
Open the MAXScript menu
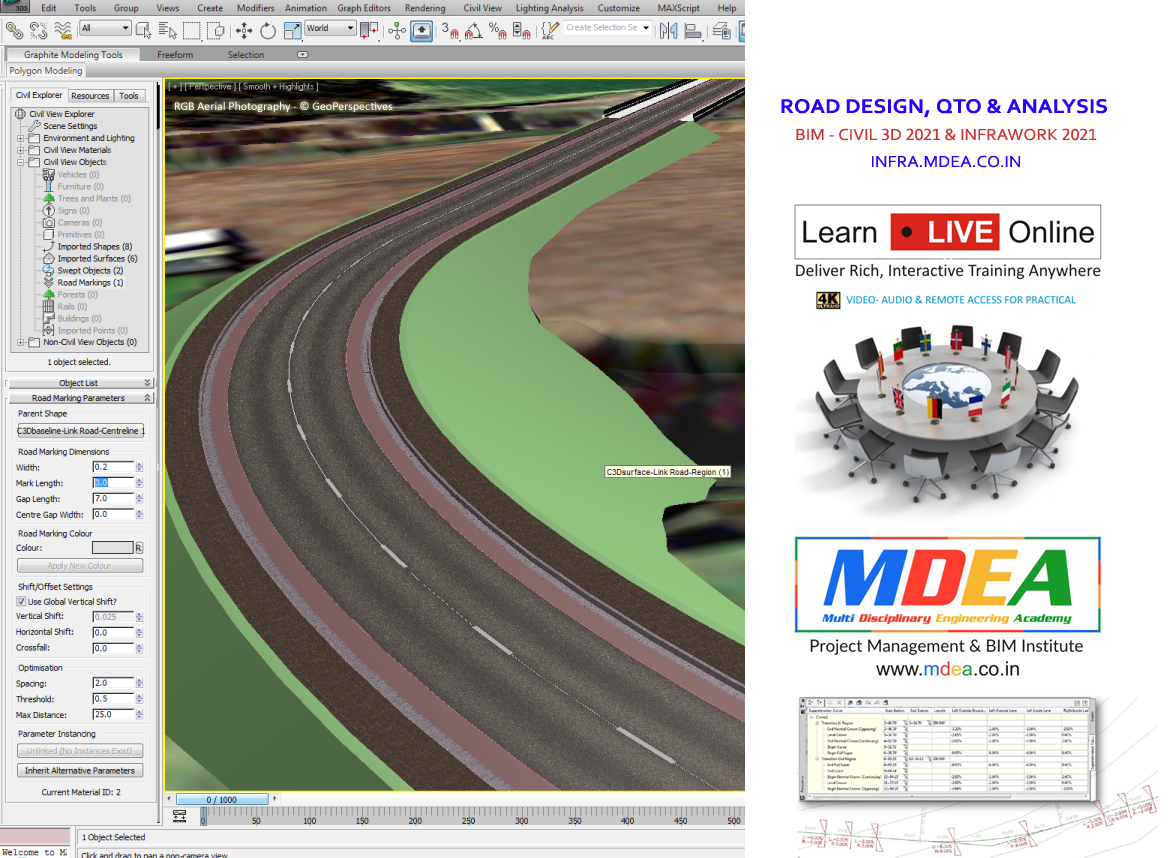pyautogui.click(x=678, y=7)
